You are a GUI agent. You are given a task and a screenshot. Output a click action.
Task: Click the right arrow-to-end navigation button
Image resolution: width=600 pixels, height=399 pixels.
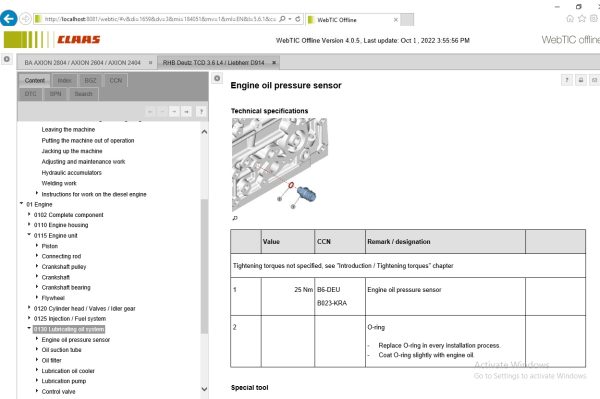point(186,112)
